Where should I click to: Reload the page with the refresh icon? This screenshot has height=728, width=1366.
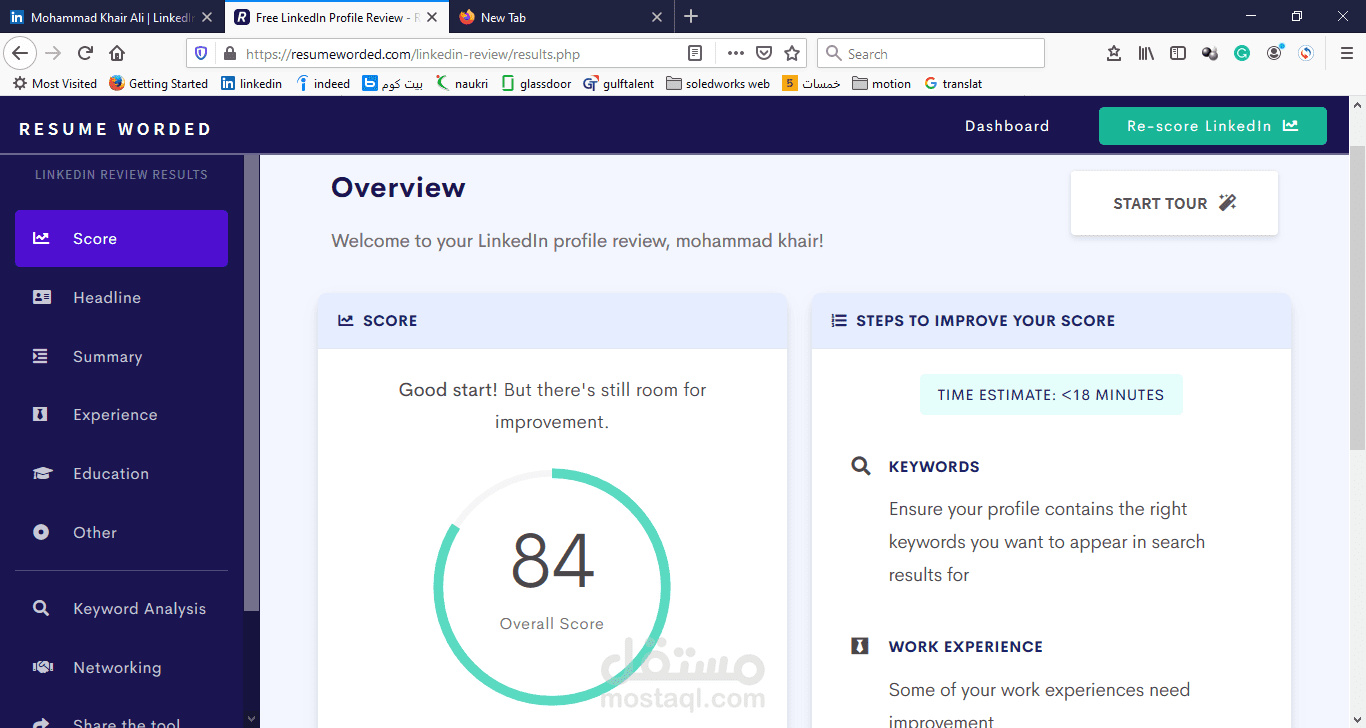pyautogui.click(x=86, y=53)
